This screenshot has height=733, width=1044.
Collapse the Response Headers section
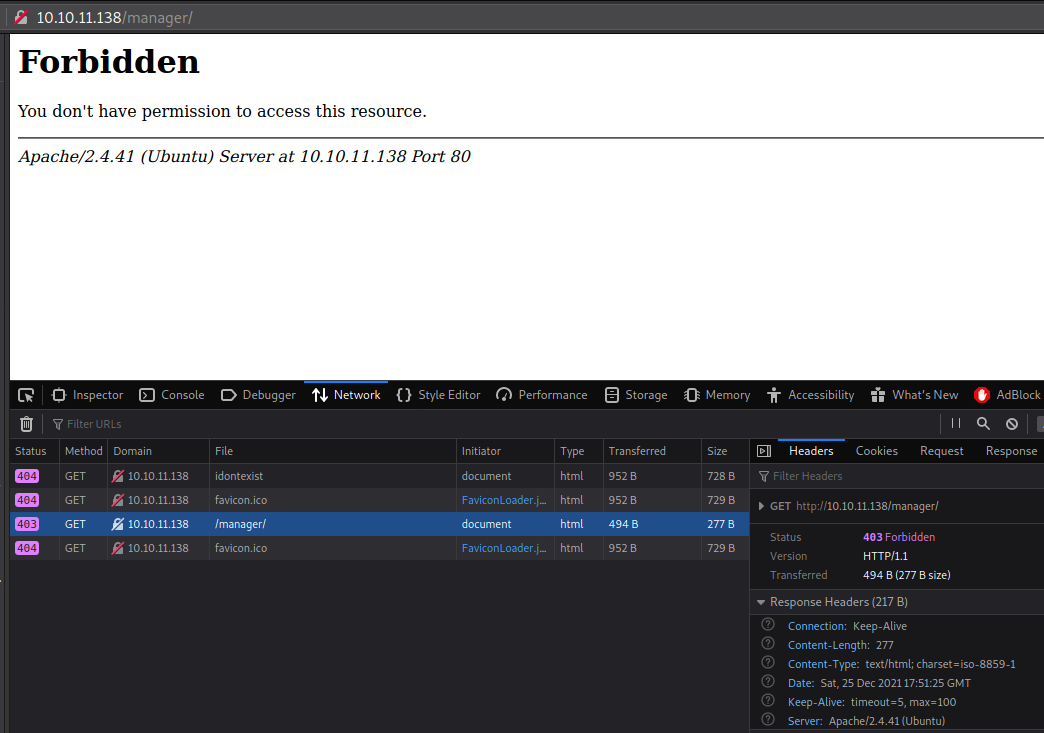click(761, 602)
